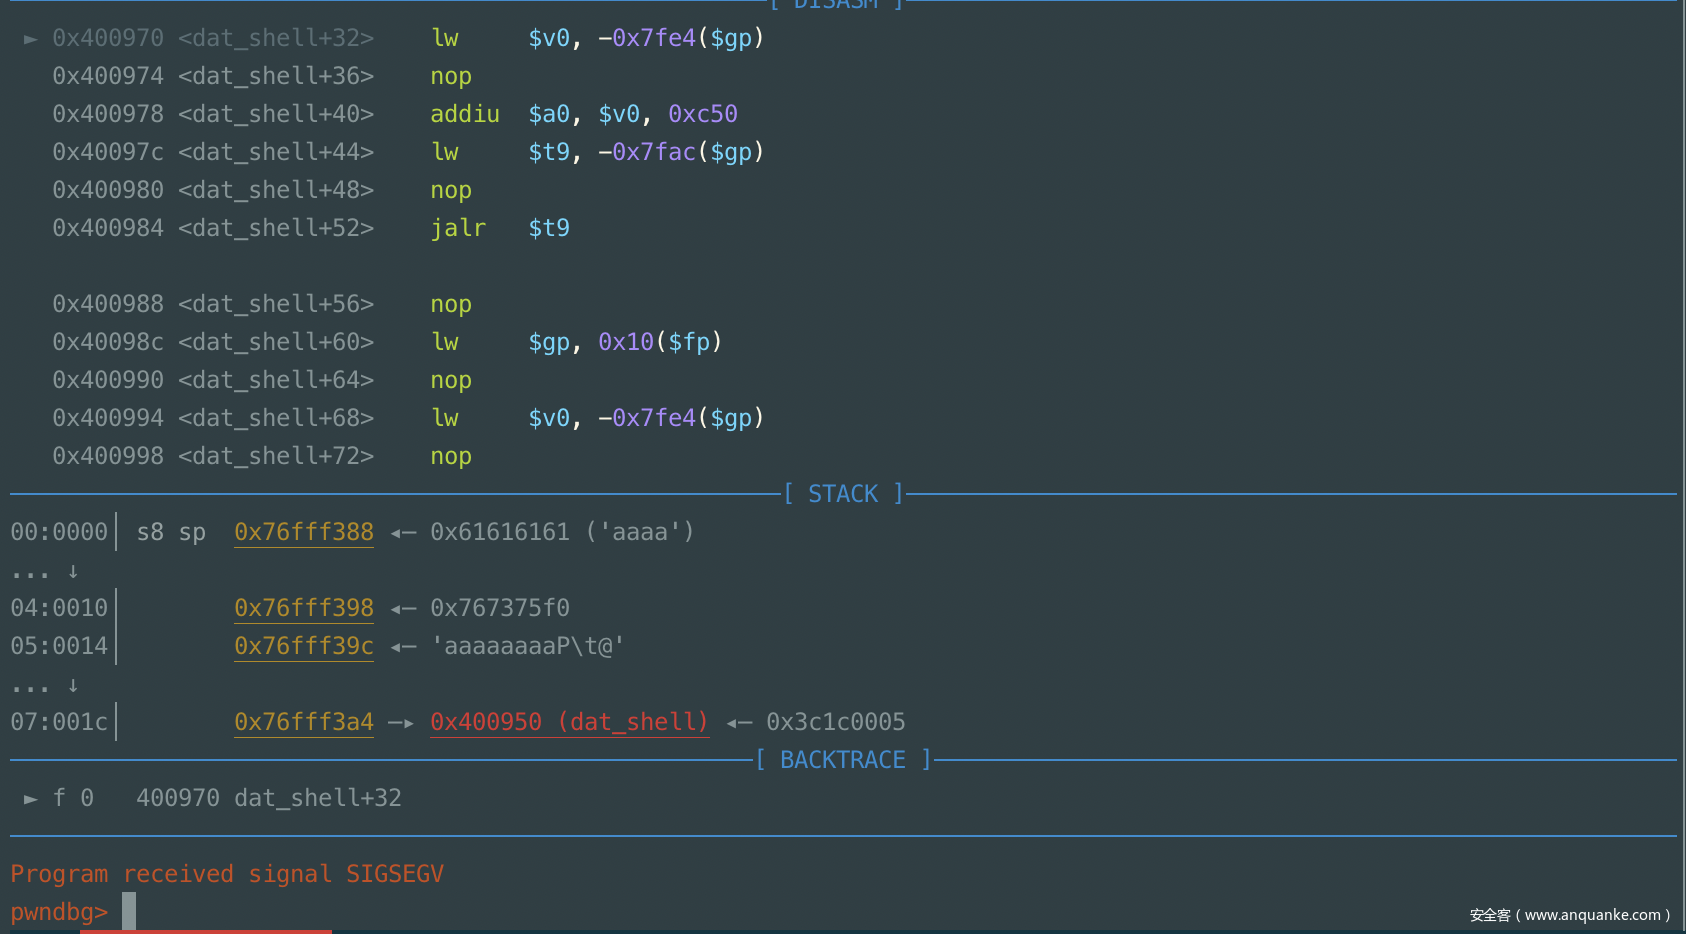Click the jalr $t9 instruction line
Screen dimensions: 1686x934
tap(499, 228)
